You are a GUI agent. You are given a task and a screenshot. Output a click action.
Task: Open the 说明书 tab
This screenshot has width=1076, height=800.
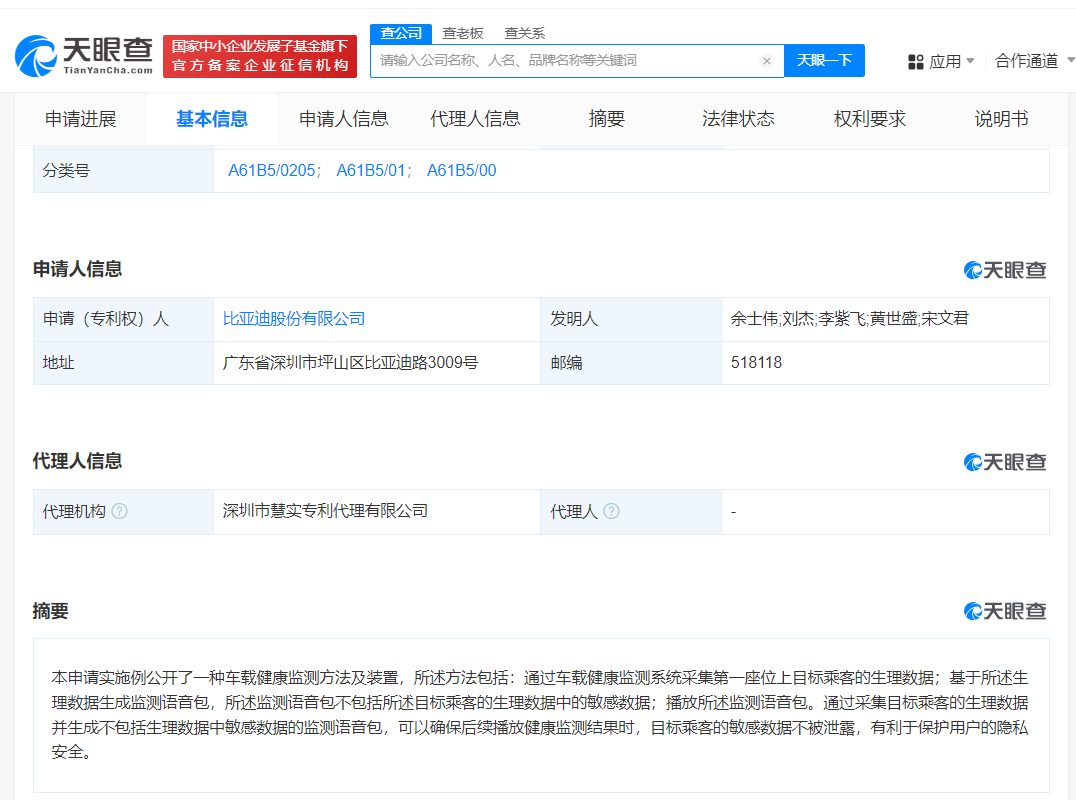click(x=1000, y=118)
